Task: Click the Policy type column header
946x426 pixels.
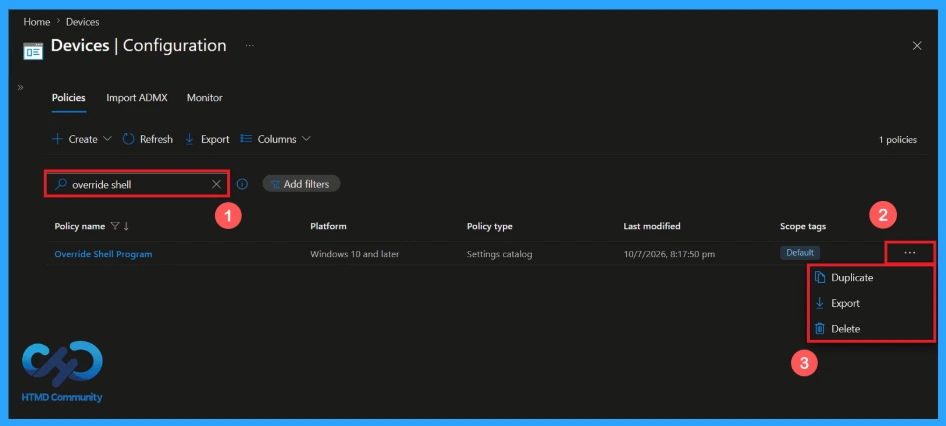Action: 489,226
